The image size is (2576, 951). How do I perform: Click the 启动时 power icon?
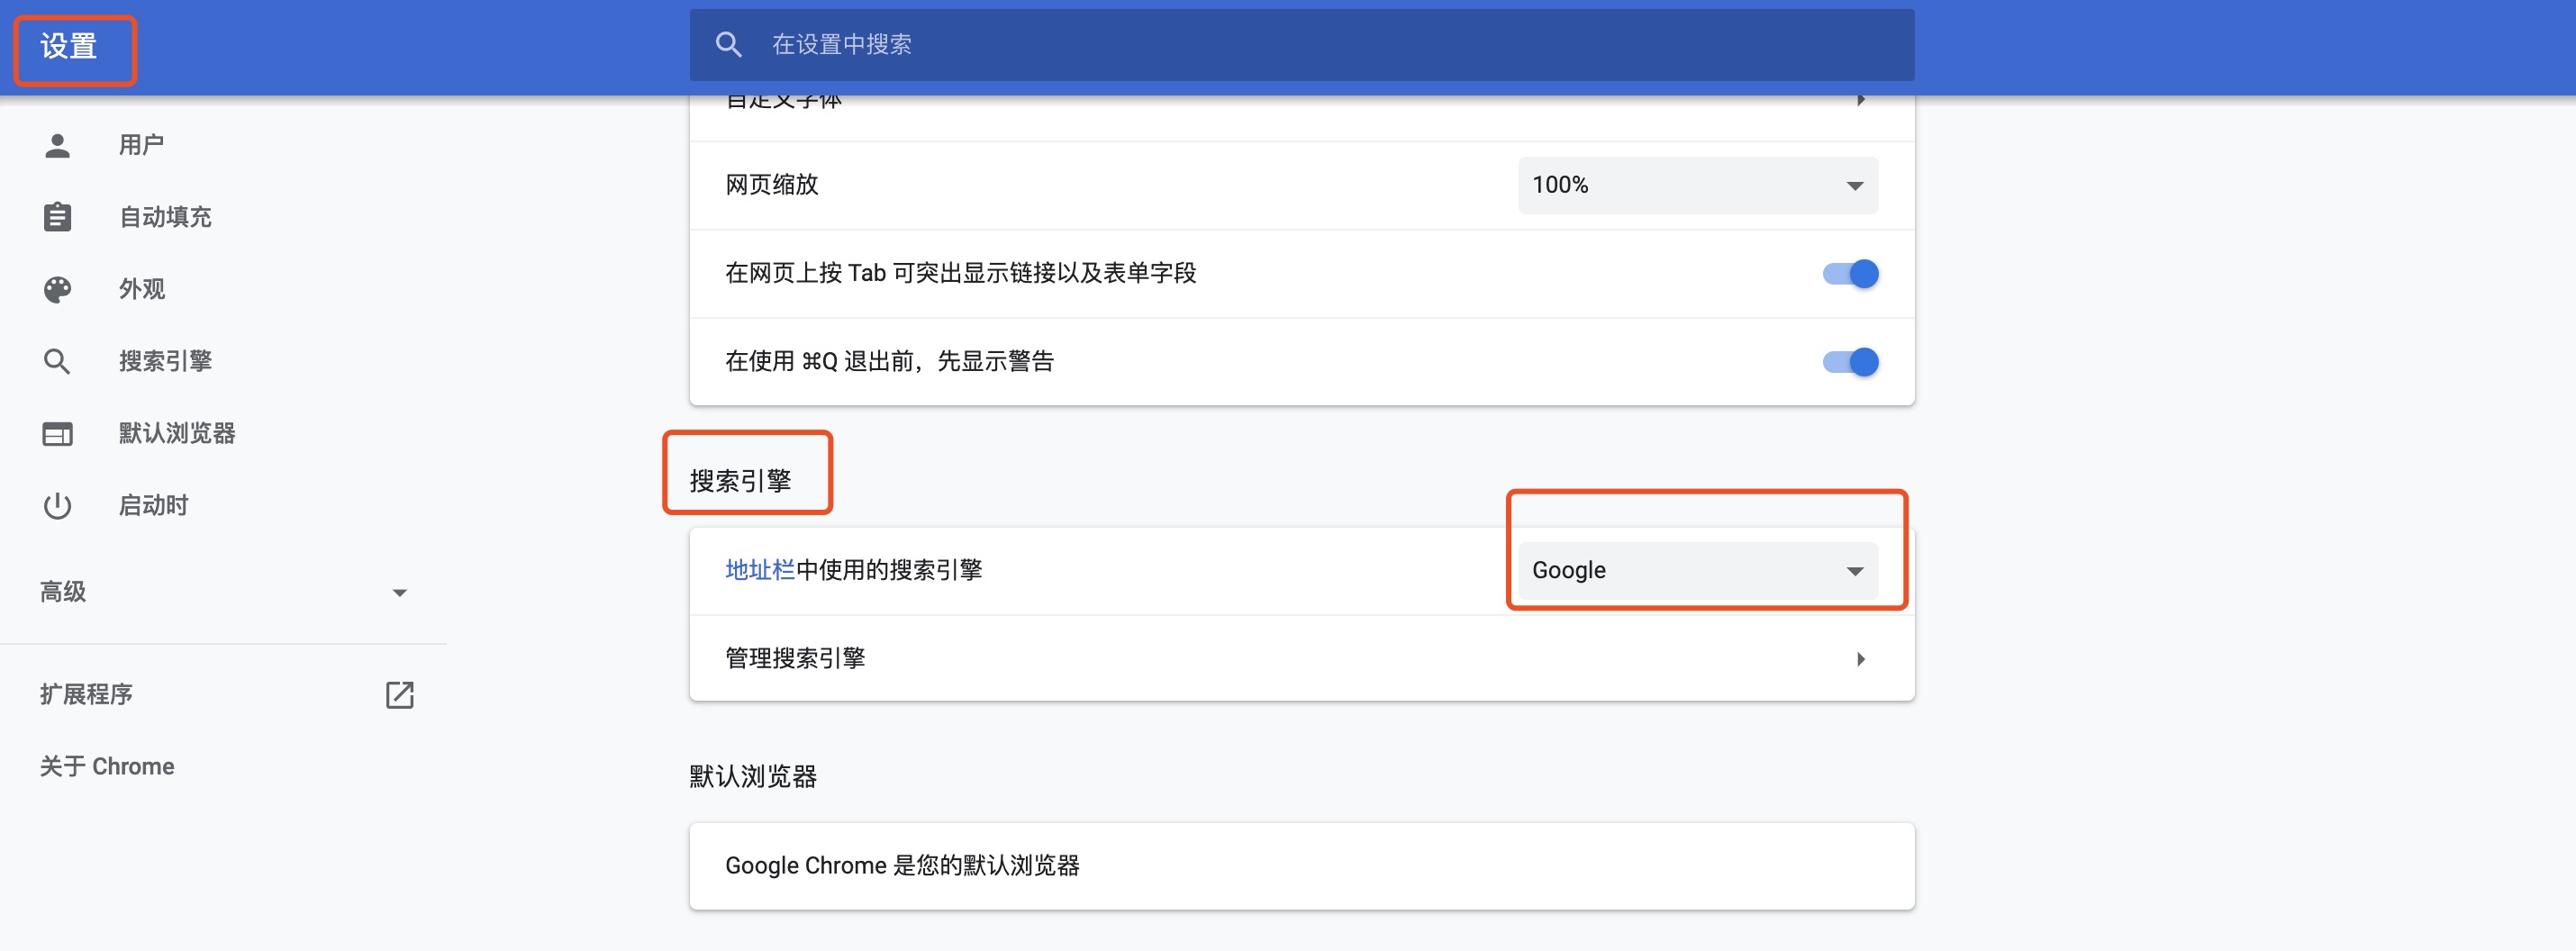coord(57,506)
